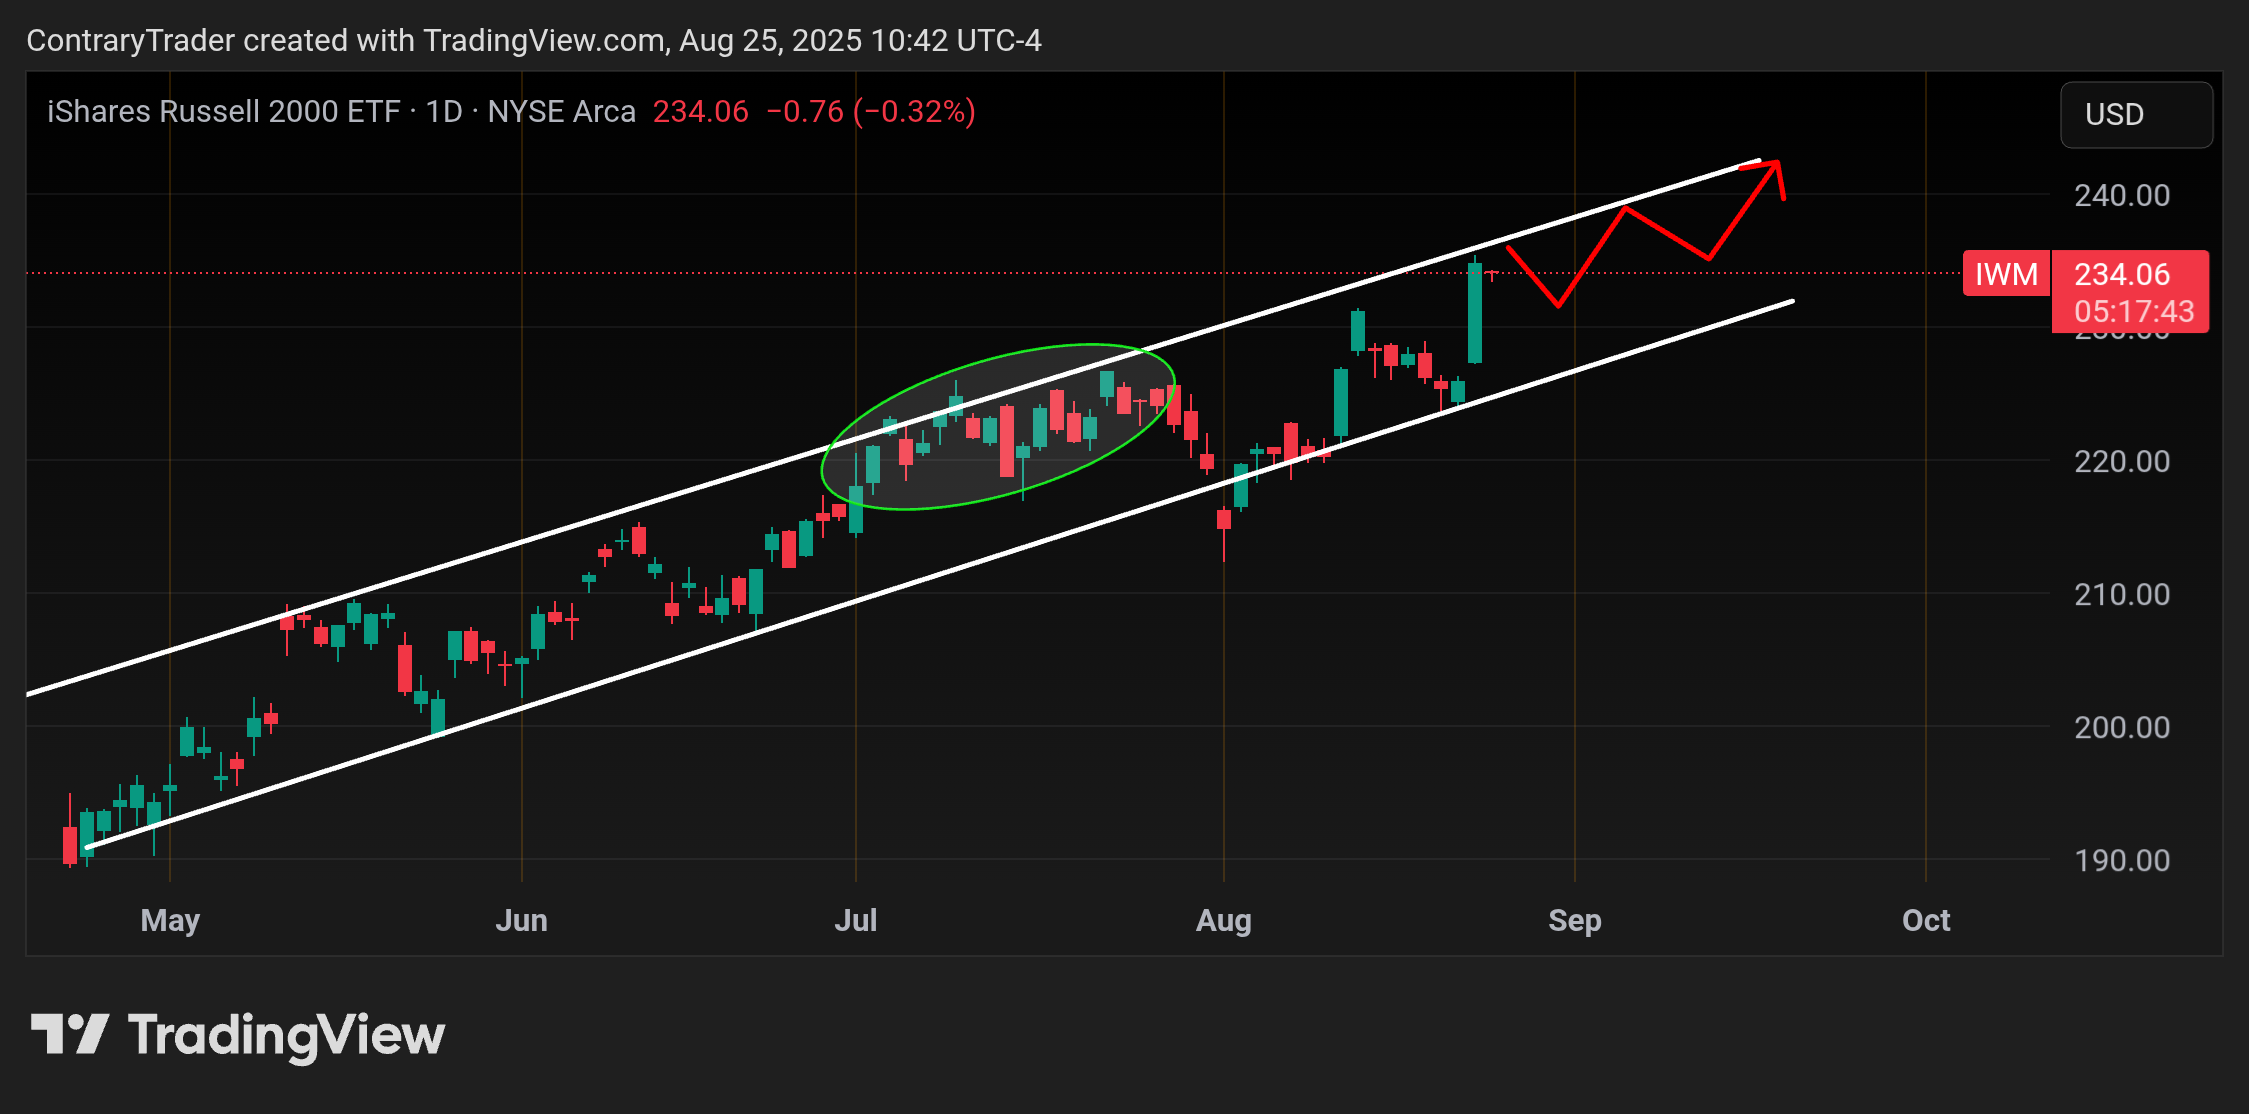Click the IWM price label tag
The height and width of the screenshot is (1114, 2249).
2006,274
